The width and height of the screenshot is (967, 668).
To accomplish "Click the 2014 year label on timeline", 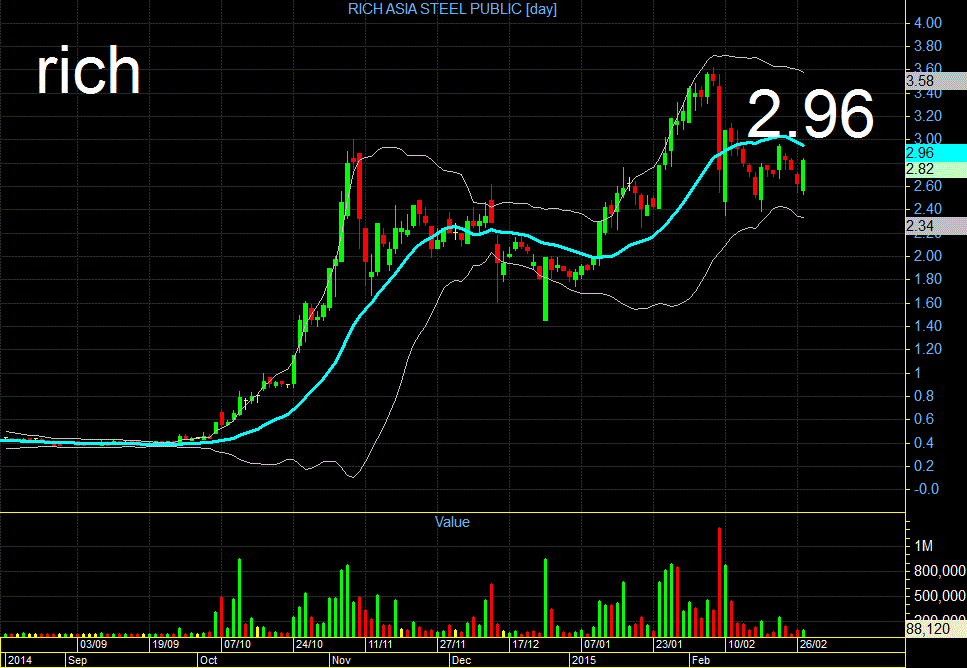I will pos(20,660).
